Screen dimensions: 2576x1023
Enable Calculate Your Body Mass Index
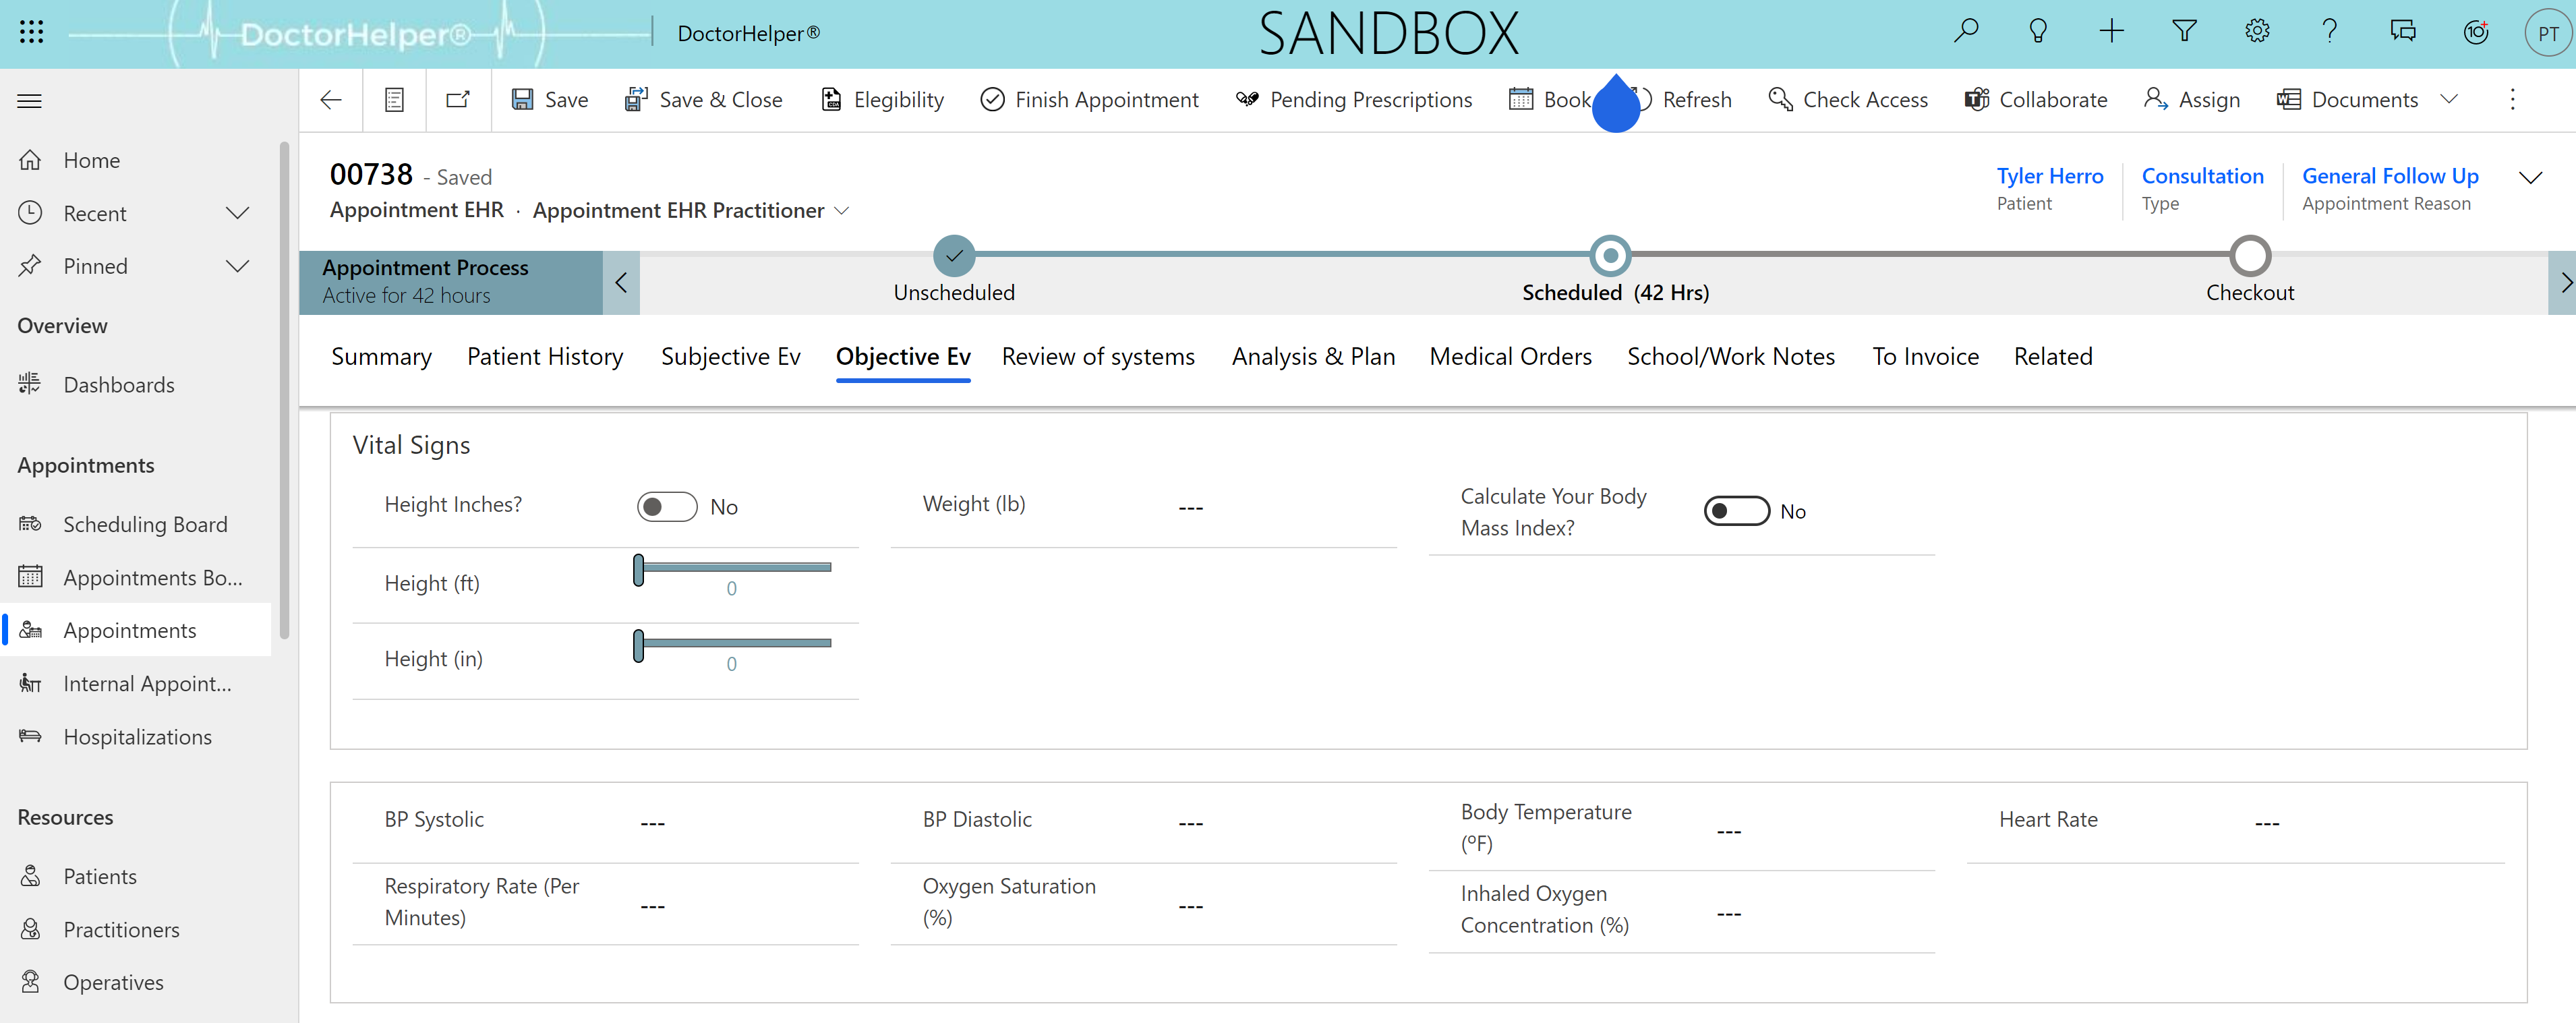pos(1736,510)
